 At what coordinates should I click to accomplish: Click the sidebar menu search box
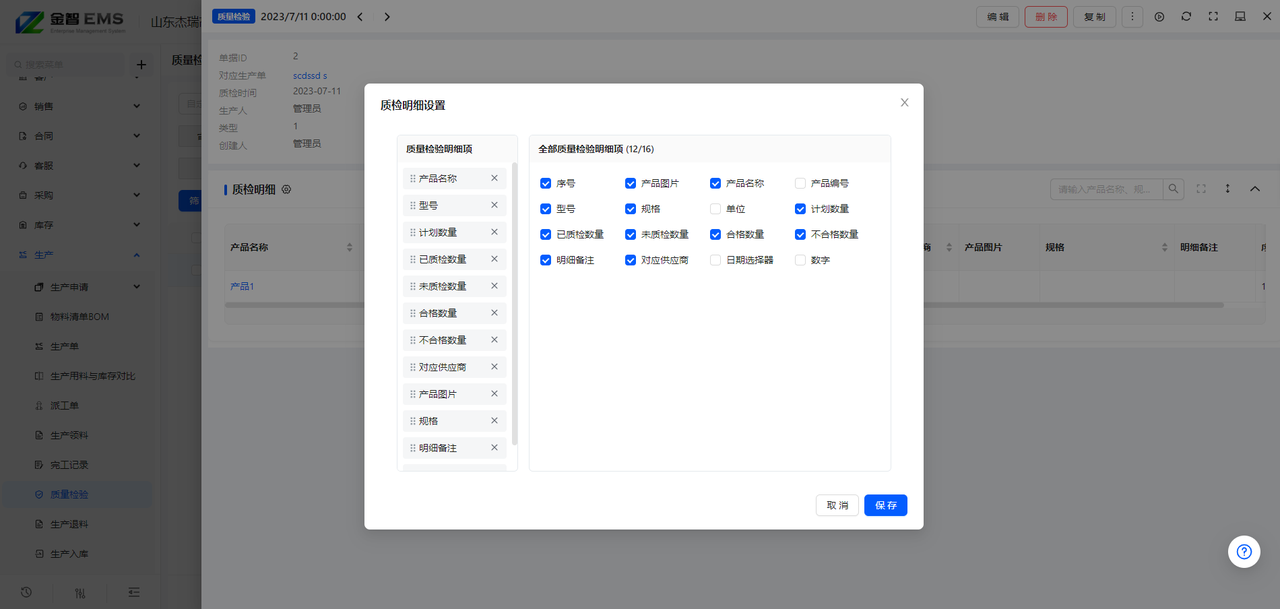click(x=65, y=65)
